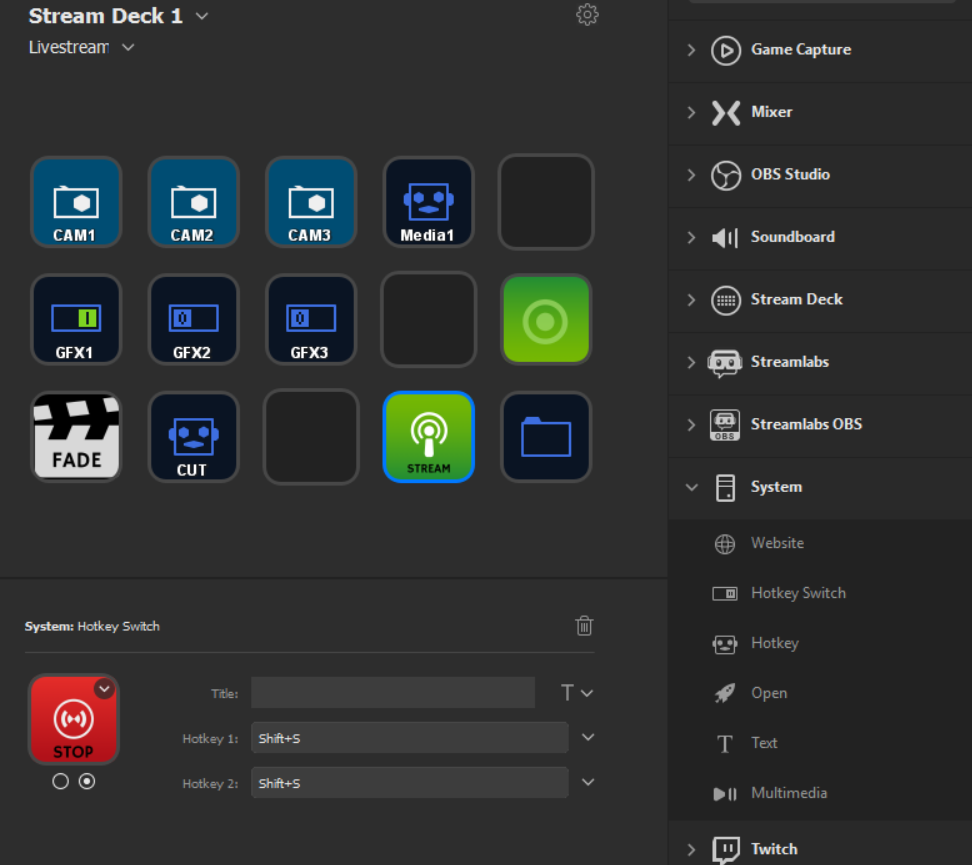
Task: Click the FADE clapperboard key
Action: (x=76, y=437)
